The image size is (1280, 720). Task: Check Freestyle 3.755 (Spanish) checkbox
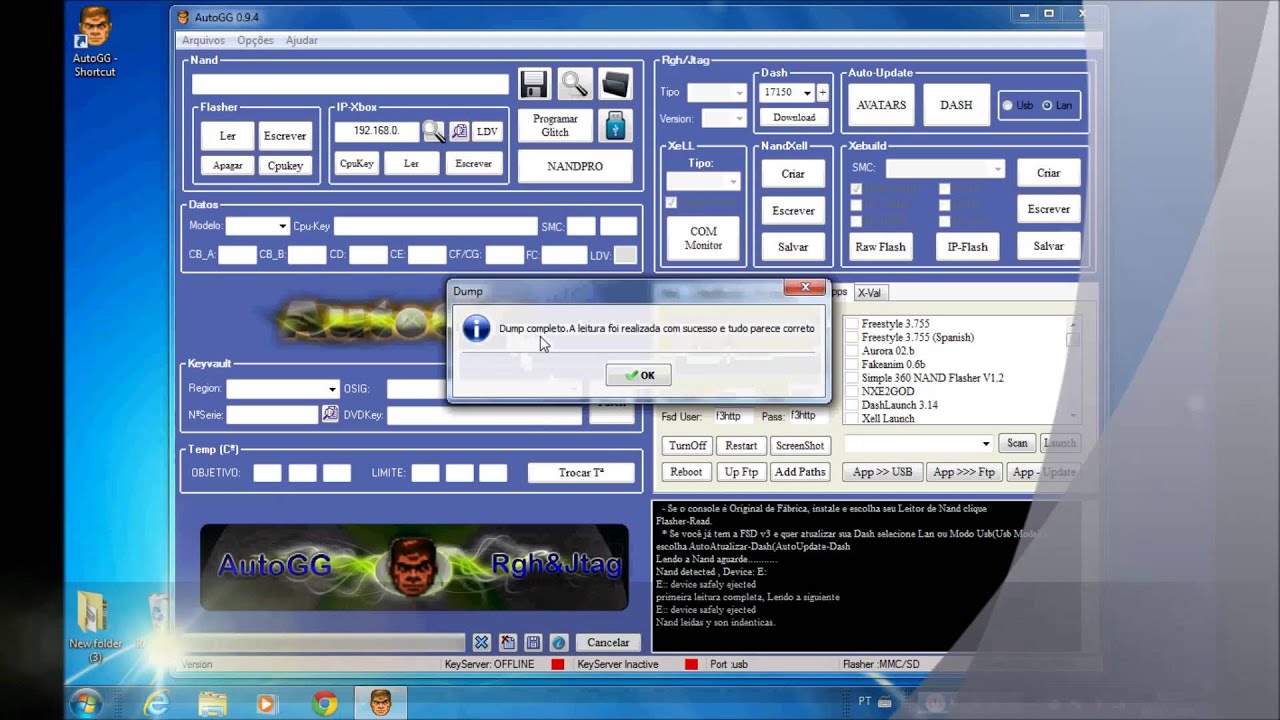tap(851, 337)
